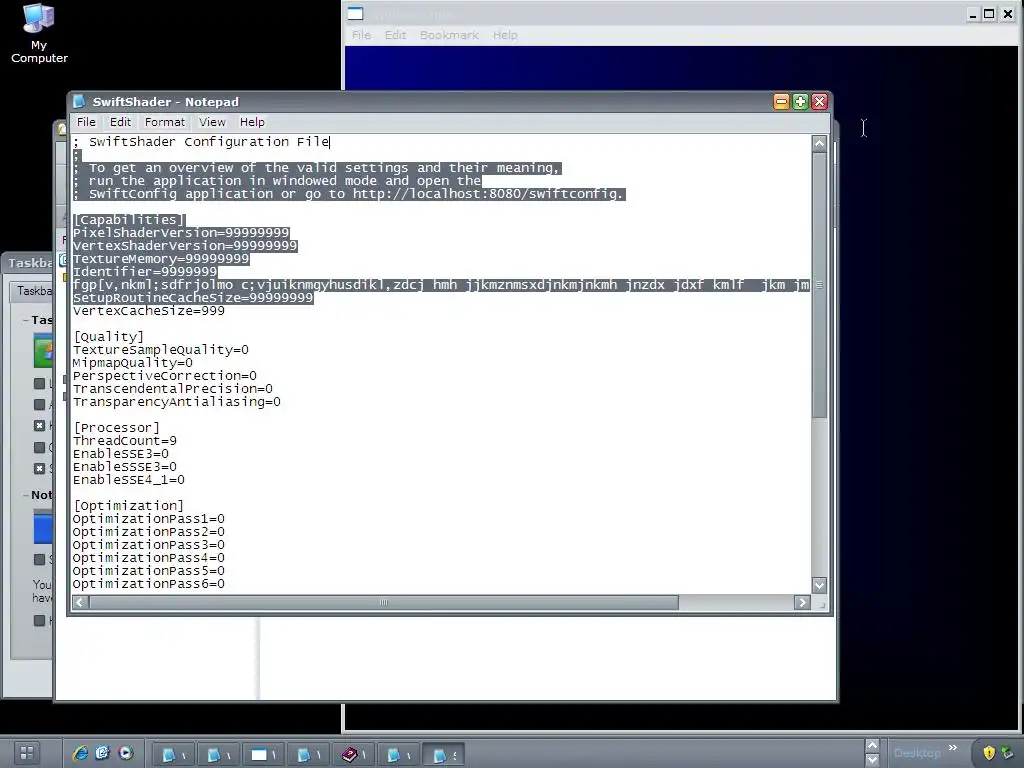Switch to the sixth taskbar button
This screenshot has width=1024, height=768.
tap(398, 755)
